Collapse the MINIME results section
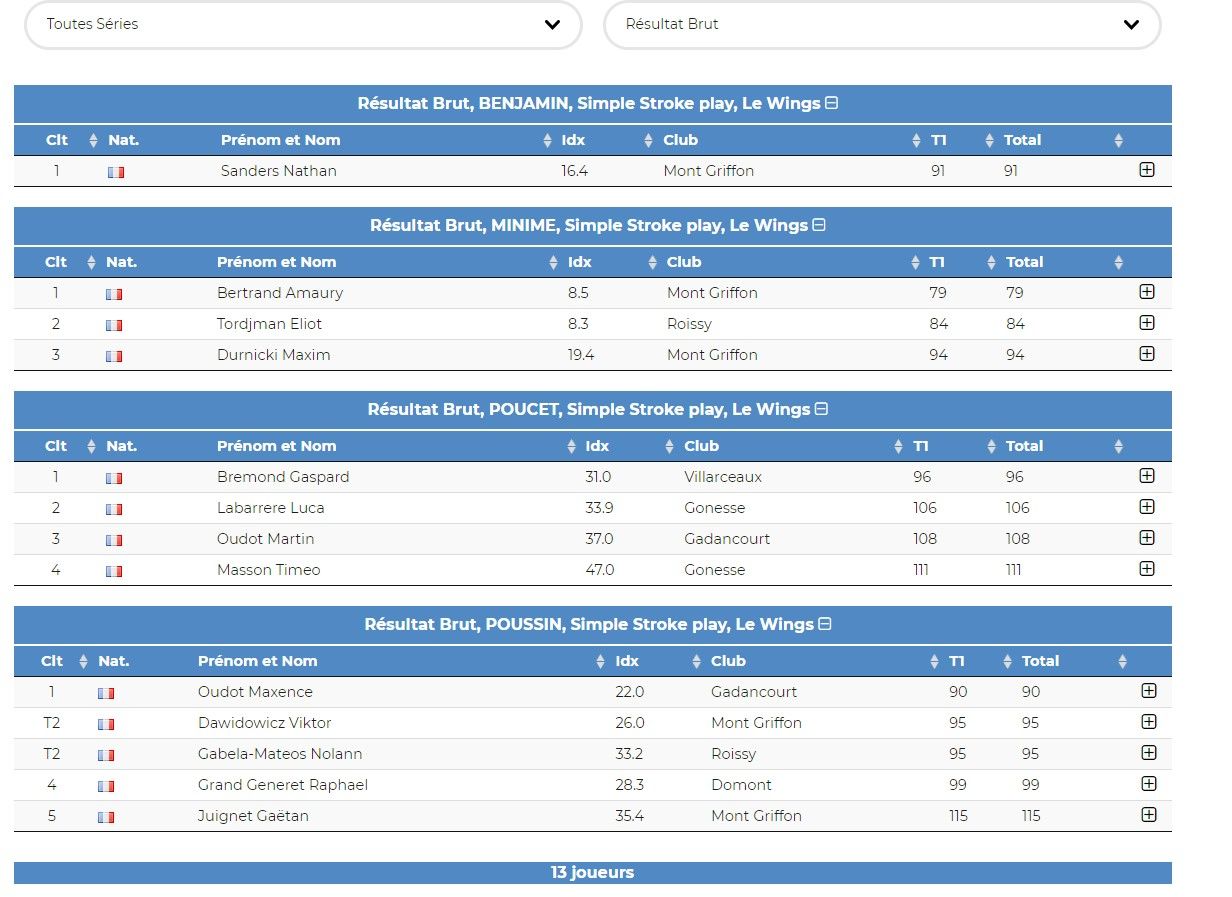 [x=819, y=225]
